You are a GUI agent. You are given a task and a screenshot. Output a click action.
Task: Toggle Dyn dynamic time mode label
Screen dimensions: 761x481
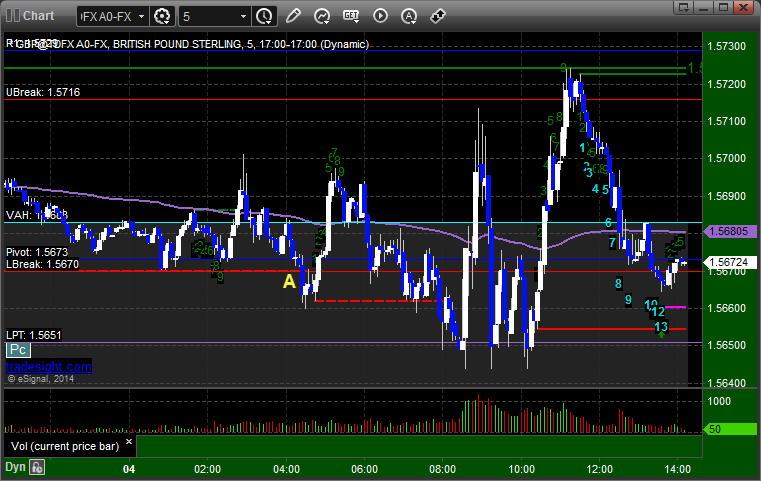pyautogui.click(x=14, y=467)
